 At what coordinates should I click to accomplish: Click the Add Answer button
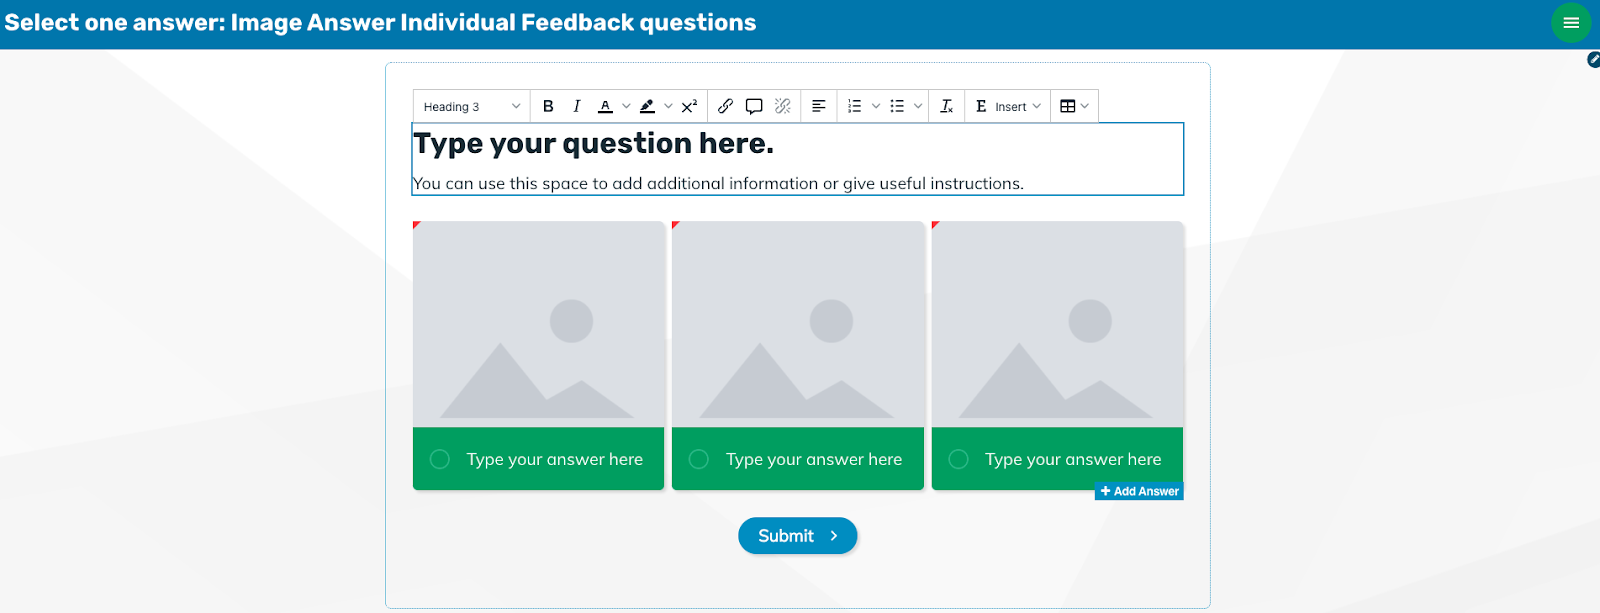[1139, 491]
